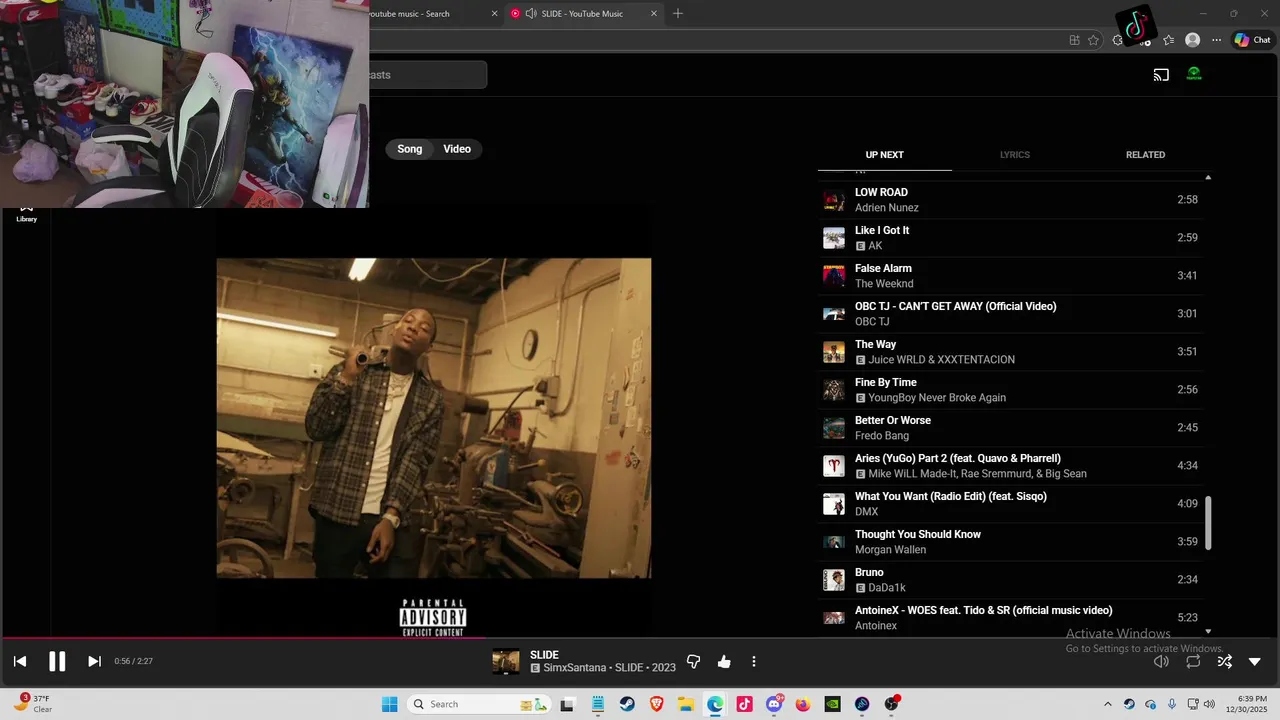Switch player to Song mode
The image size is (1280, 720).
(x=410, y=149)
